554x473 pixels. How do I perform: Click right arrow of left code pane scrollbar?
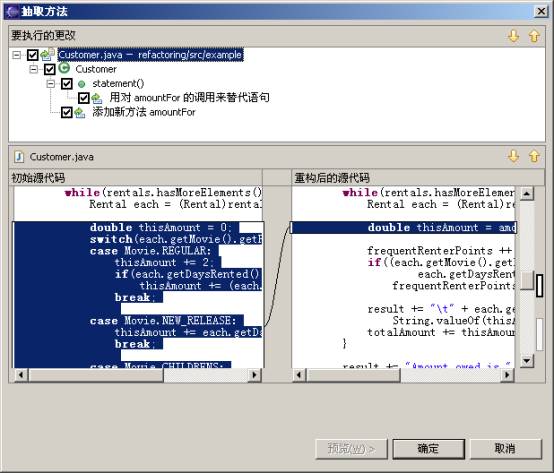click(x=254, y=375)
